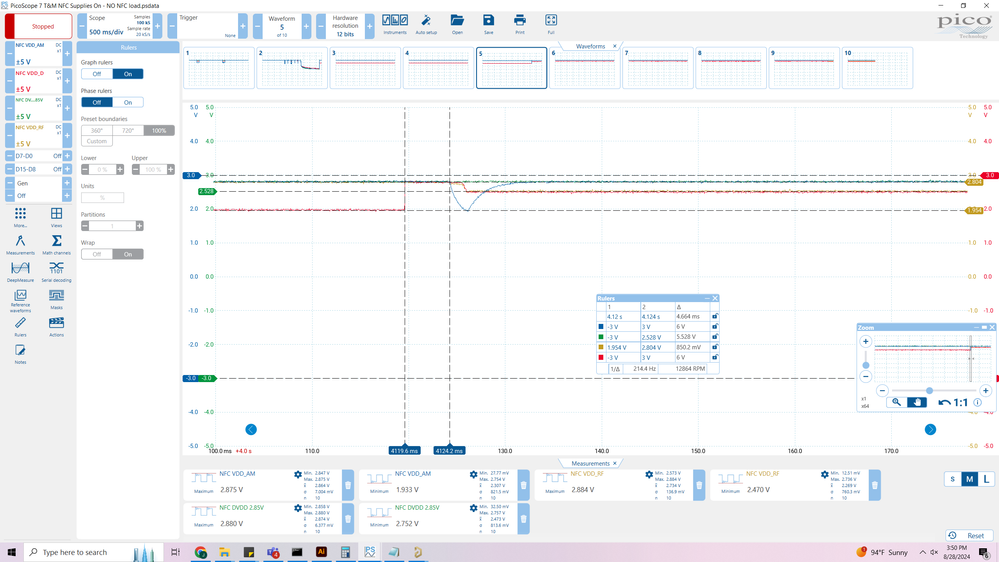
Task: Turn Phase rulers On
Action: pyautogui.click(x=128, y=102)
